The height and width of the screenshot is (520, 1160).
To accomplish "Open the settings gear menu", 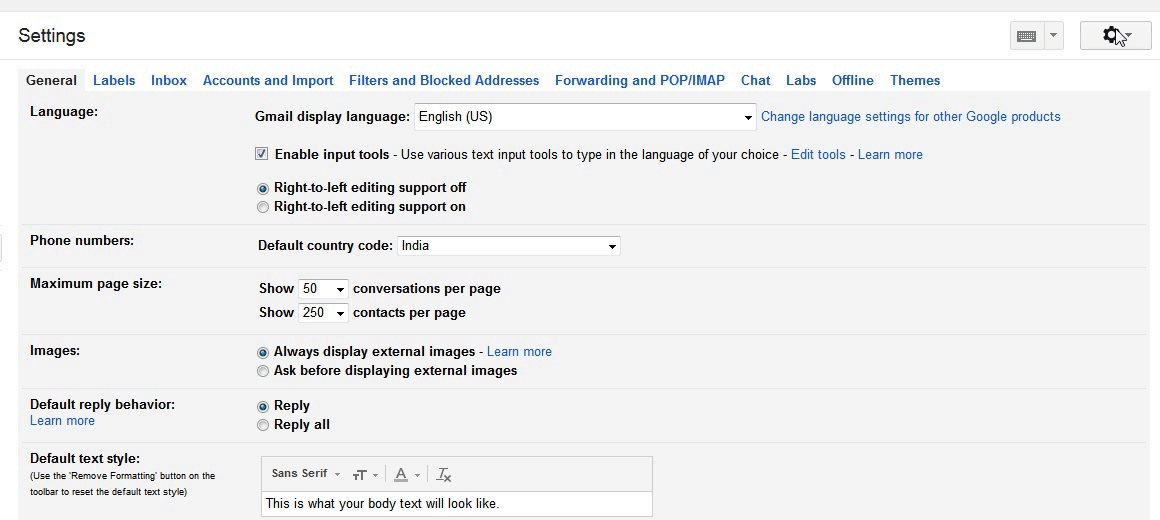I will pyautogui.click(x=1115, y=36).
